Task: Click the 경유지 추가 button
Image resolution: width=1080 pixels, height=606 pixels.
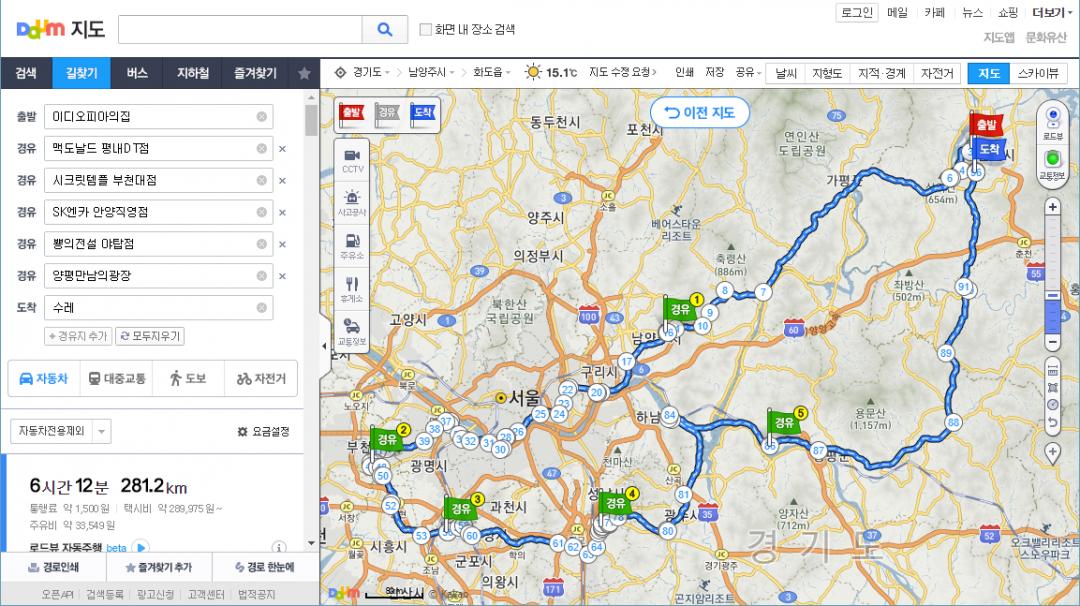Action: (x=78, y=336)
